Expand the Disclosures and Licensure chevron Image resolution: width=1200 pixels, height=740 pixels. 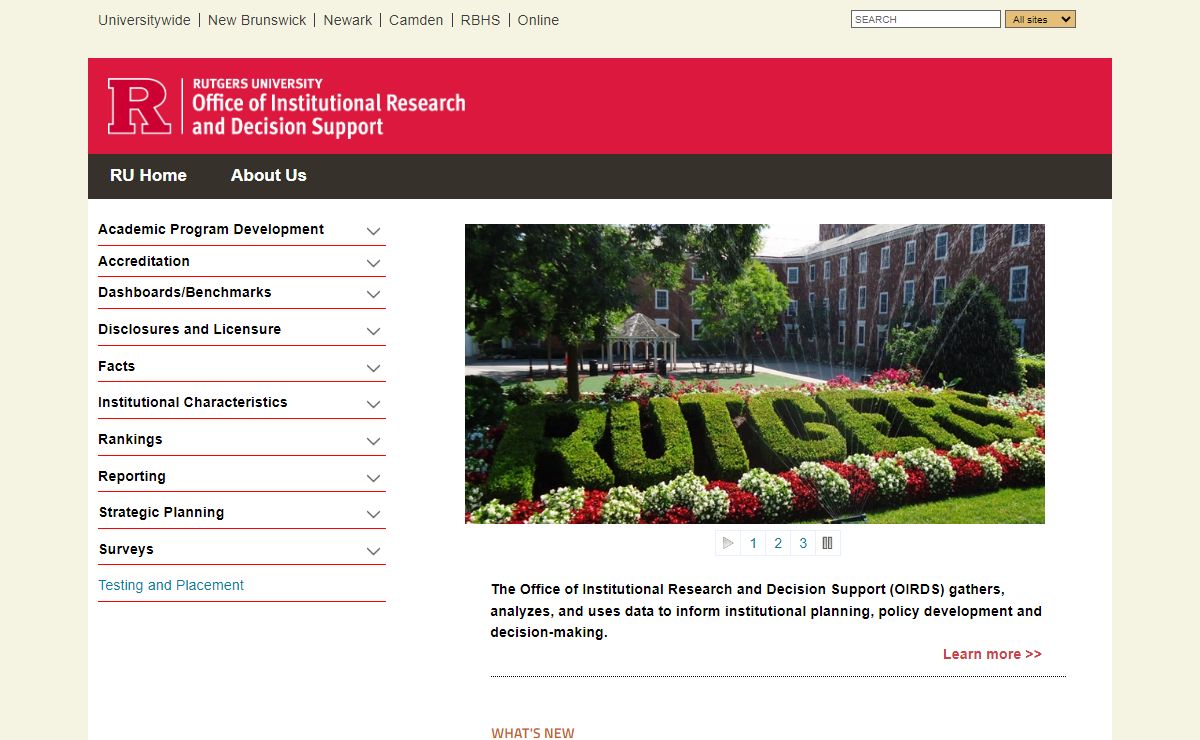click(x=374, y=331)
